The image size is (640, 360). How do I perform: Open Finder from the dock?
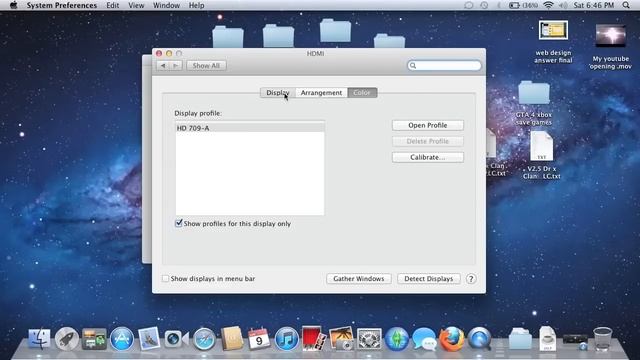click(x=40, y=339)
